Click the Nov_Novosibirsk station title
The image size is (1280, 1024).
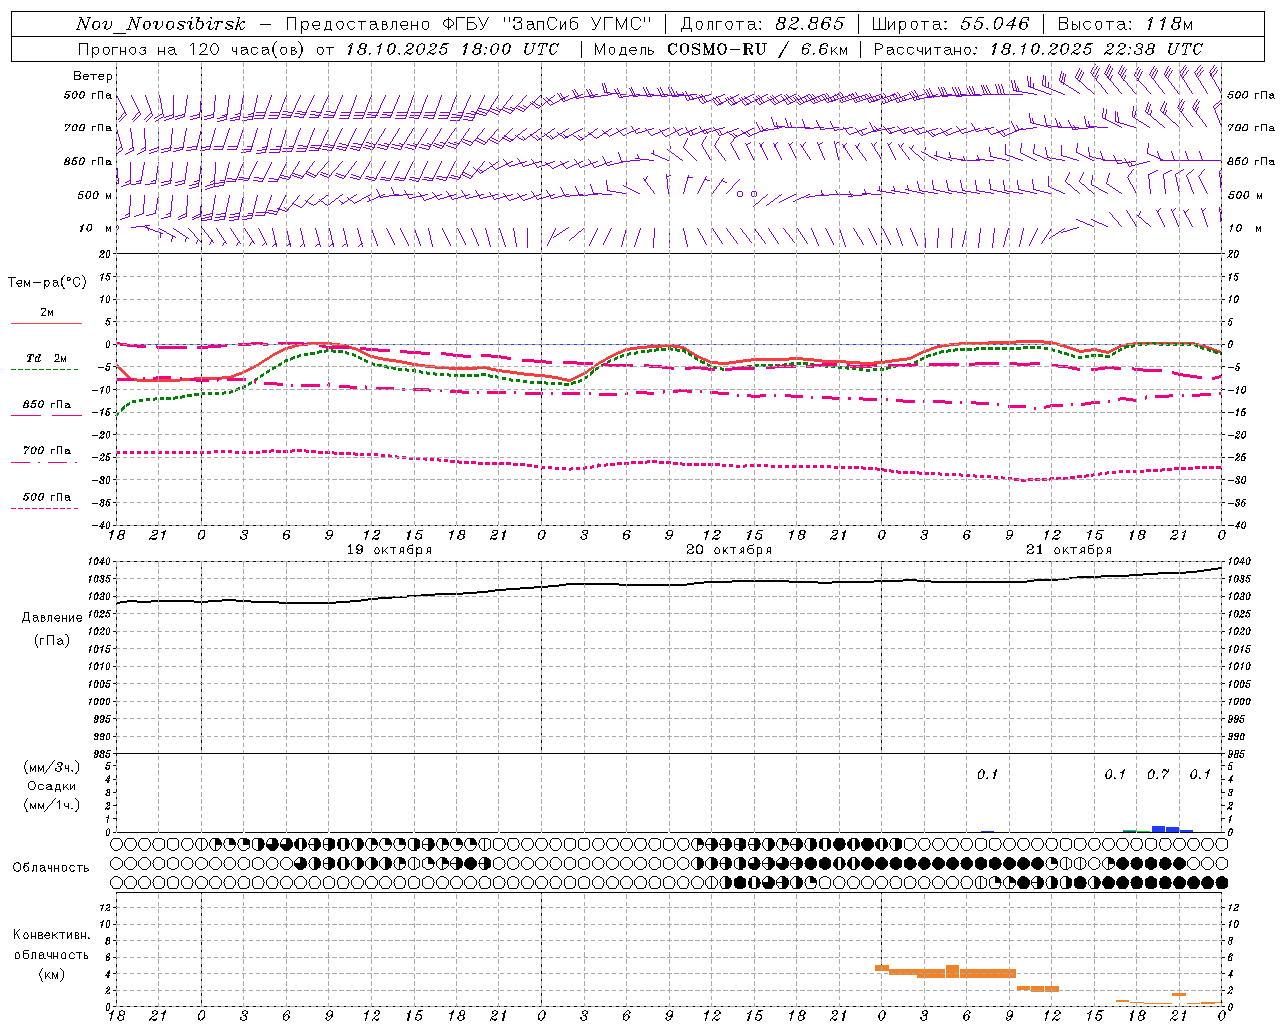coord(161,24)
